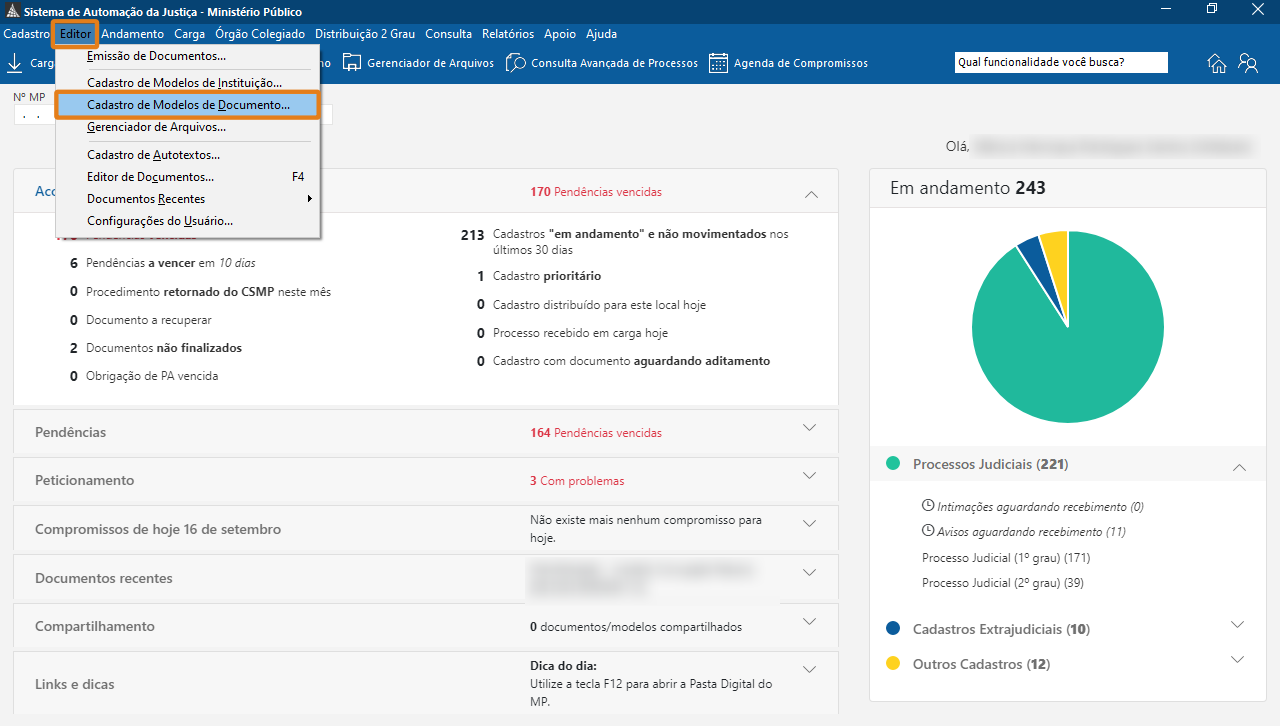Open the Editor menu
The height and width of the screenshot is (726, 1280).
75,34
